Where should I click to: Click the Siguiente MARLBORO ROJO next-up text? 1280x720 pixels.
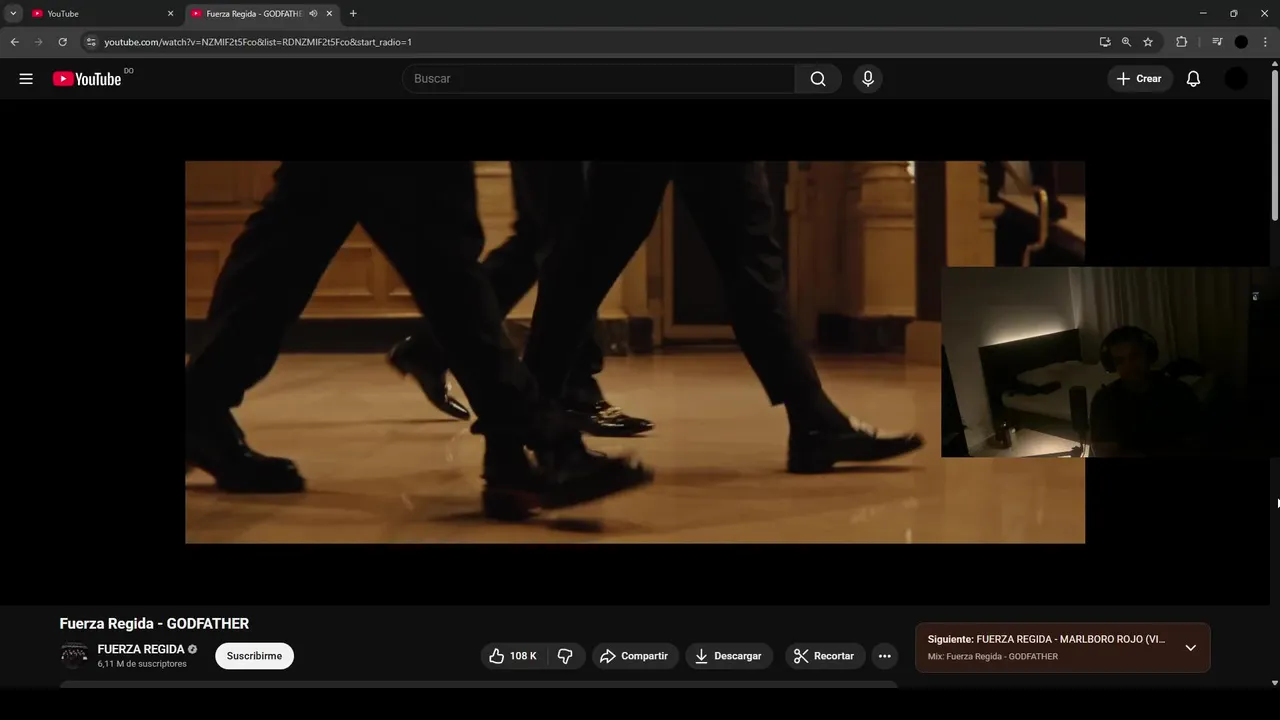coord(1046,639)
